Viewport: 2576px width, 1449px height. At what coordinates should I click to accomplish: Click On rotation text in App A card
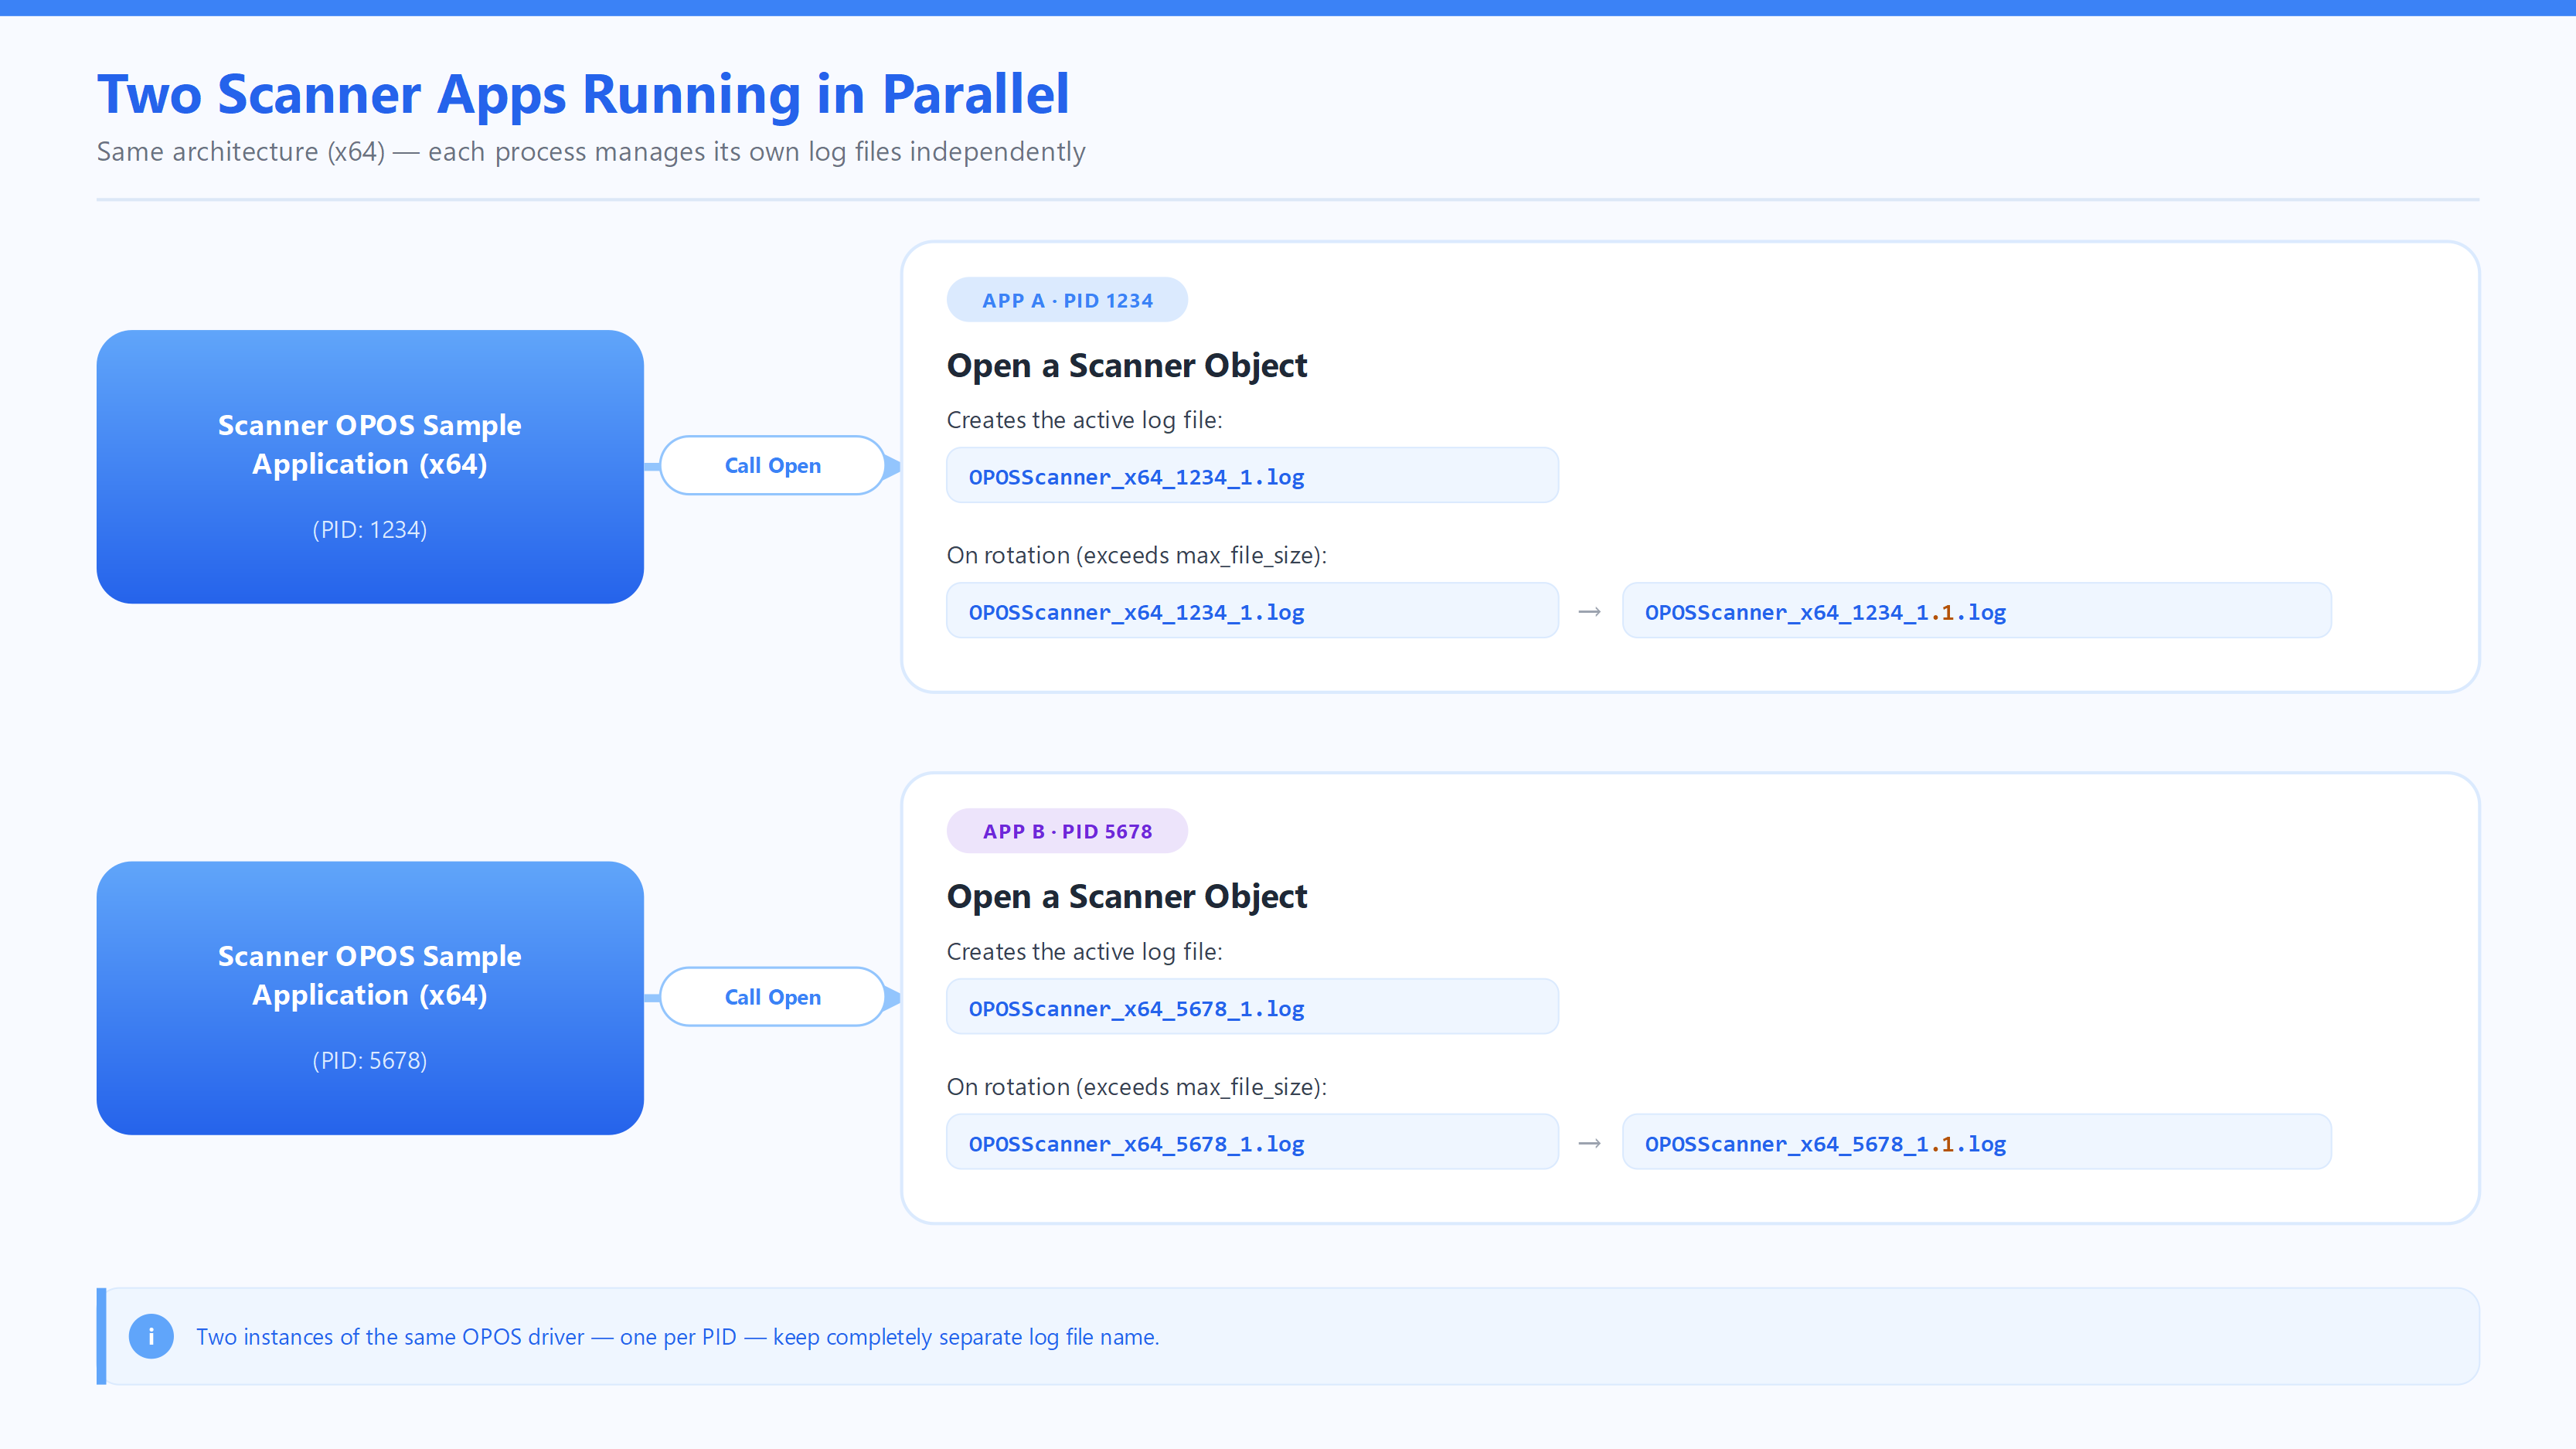[1137, 556]
